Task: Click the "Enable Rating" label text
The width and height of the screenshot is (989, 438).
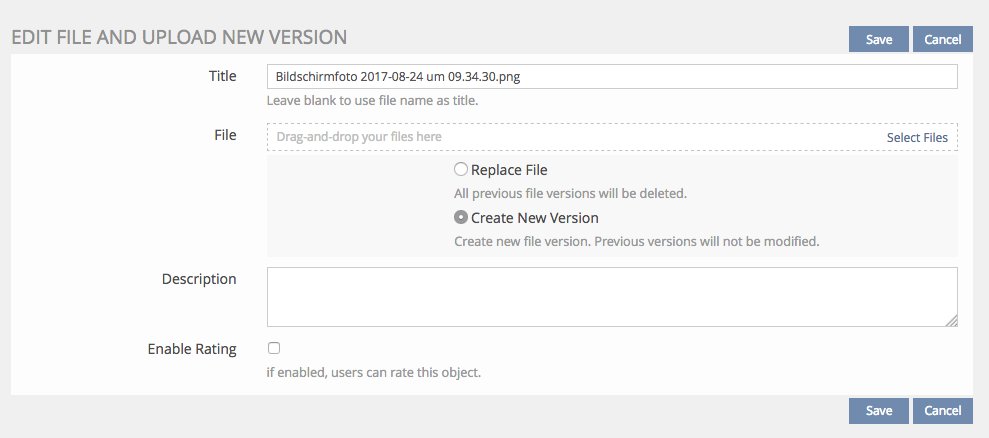Action: tap(192, 349)
